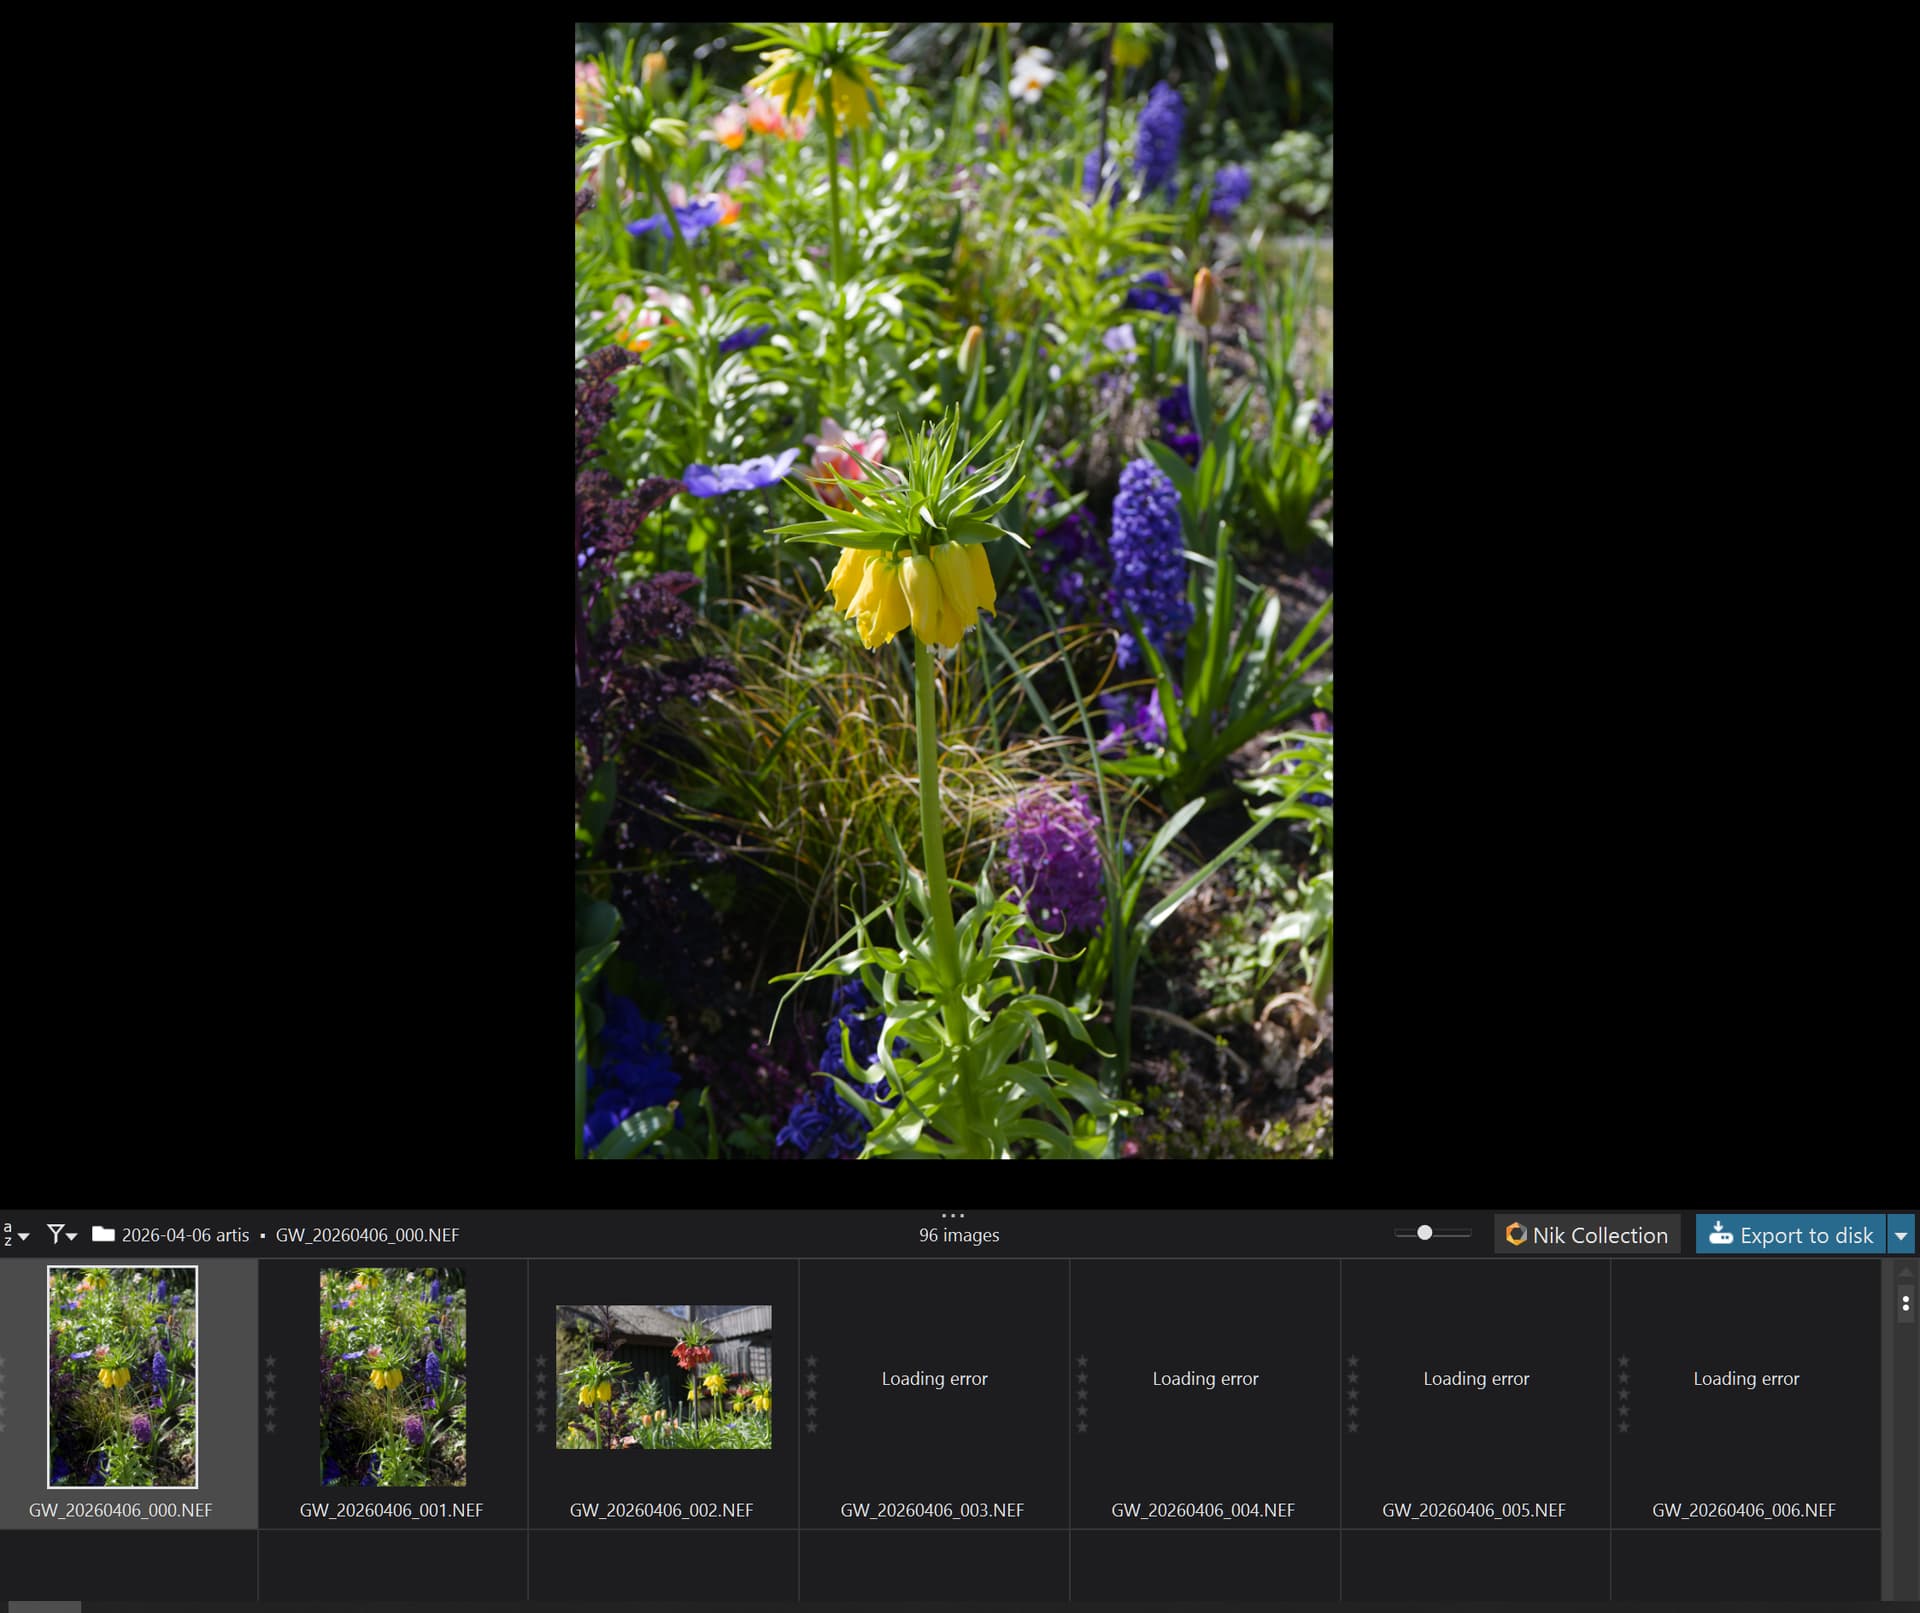Click the three-dot resize handle above the image count

point(953,1216)
